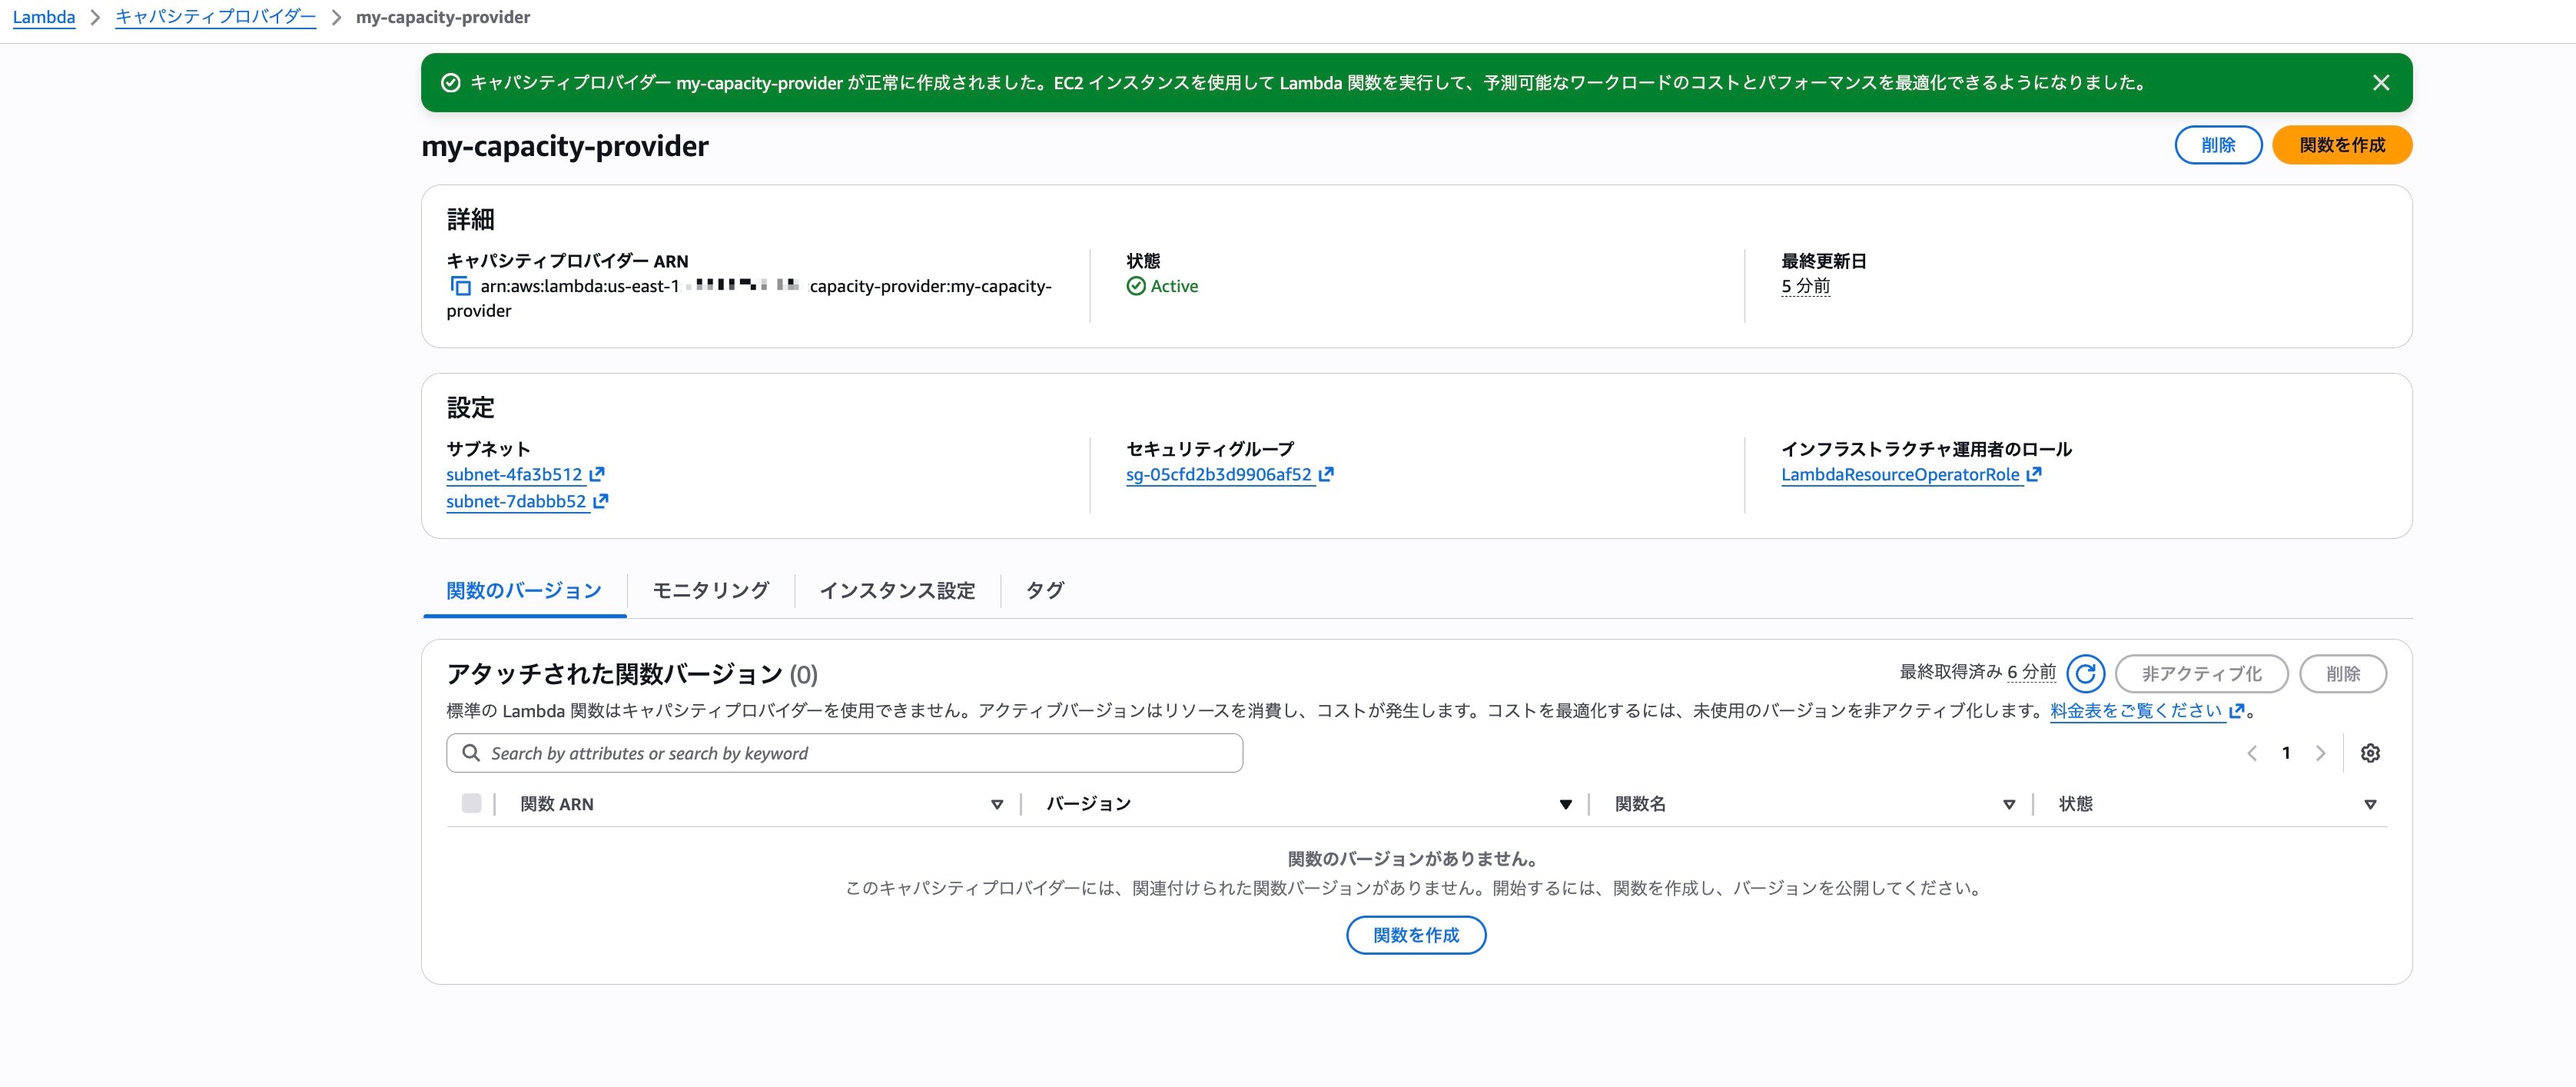Open subnet-4fa3b512 via external link icon

[599, 474]
